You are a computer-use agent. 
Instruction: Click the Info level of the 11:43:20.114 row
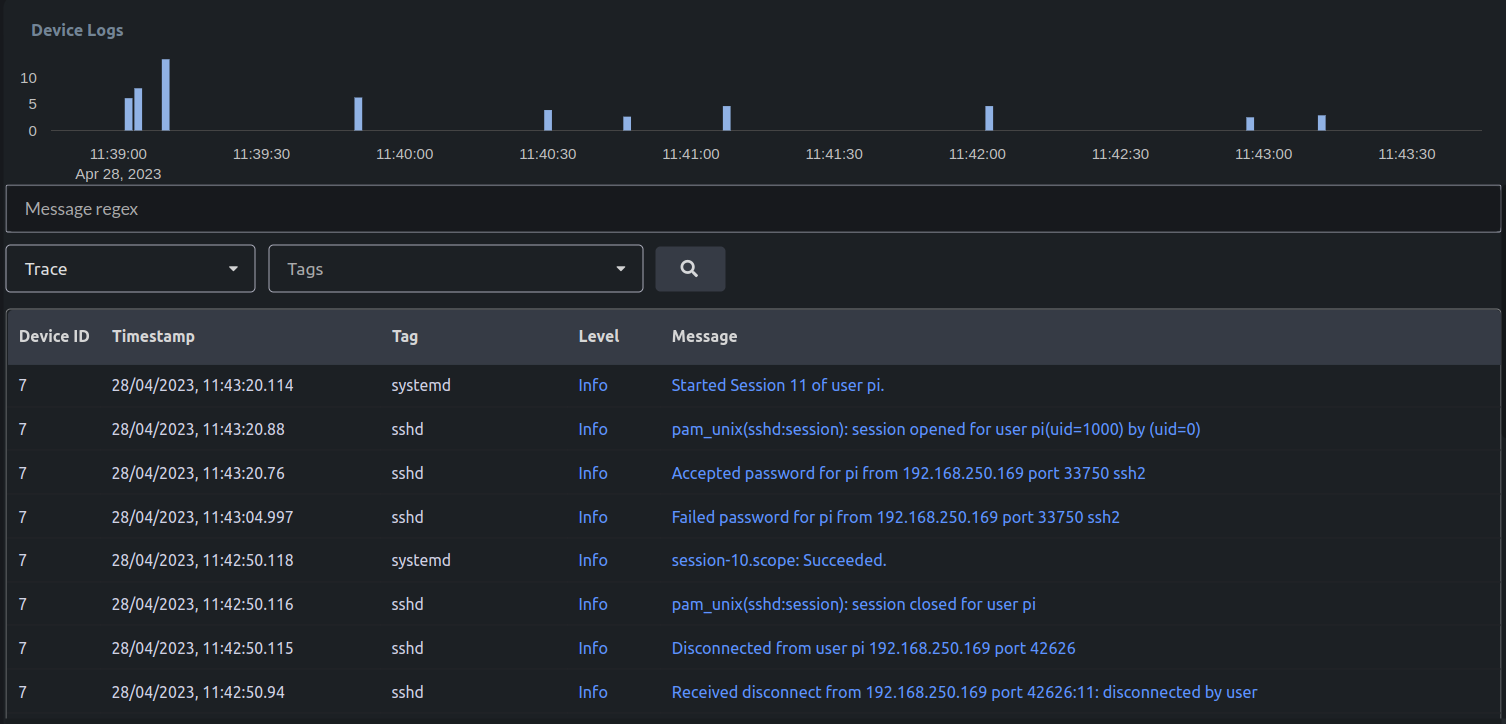click(x=592, y=385)
